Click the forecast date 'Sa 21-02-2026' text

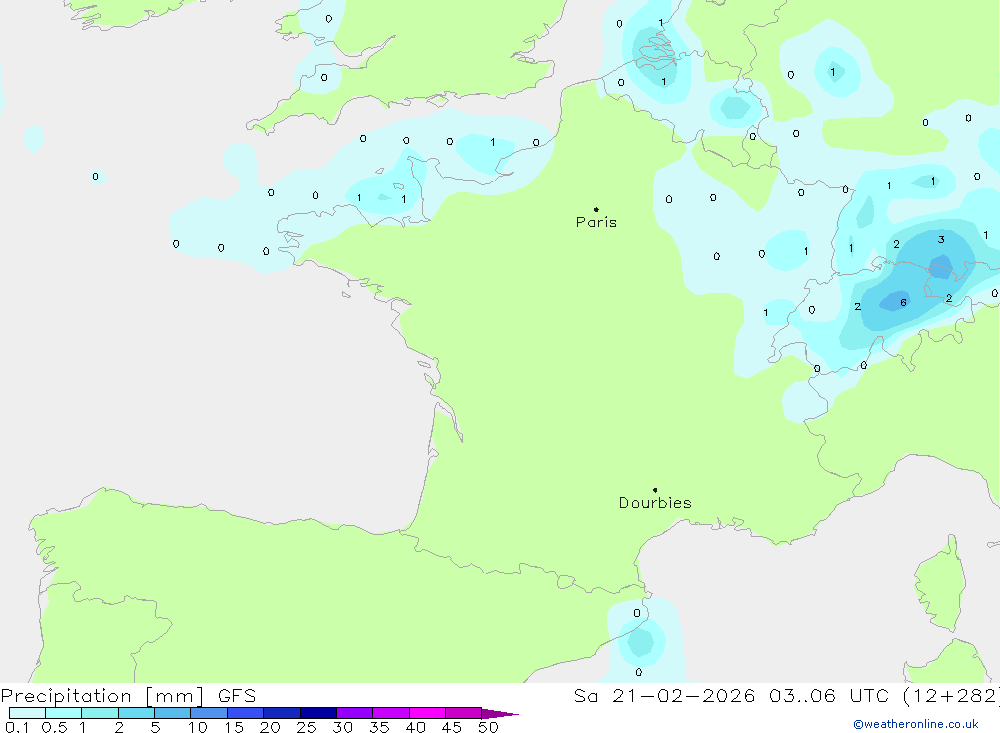(x=664, y=695)
